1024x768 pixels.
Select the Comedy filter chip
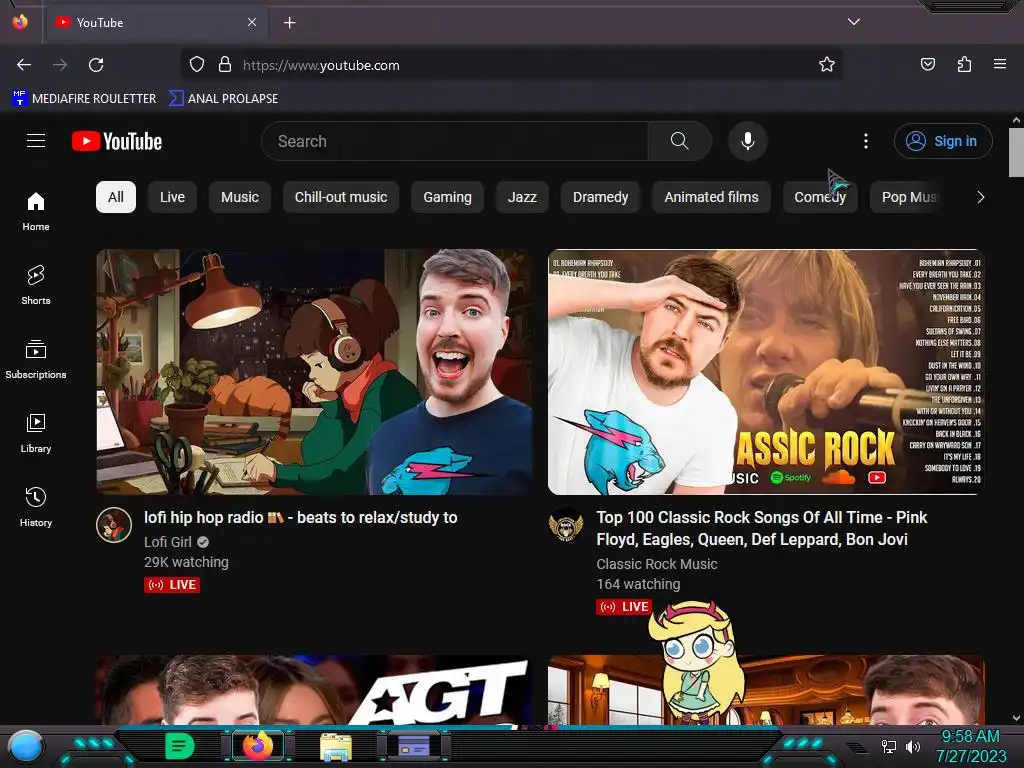(x=820, y=197)
